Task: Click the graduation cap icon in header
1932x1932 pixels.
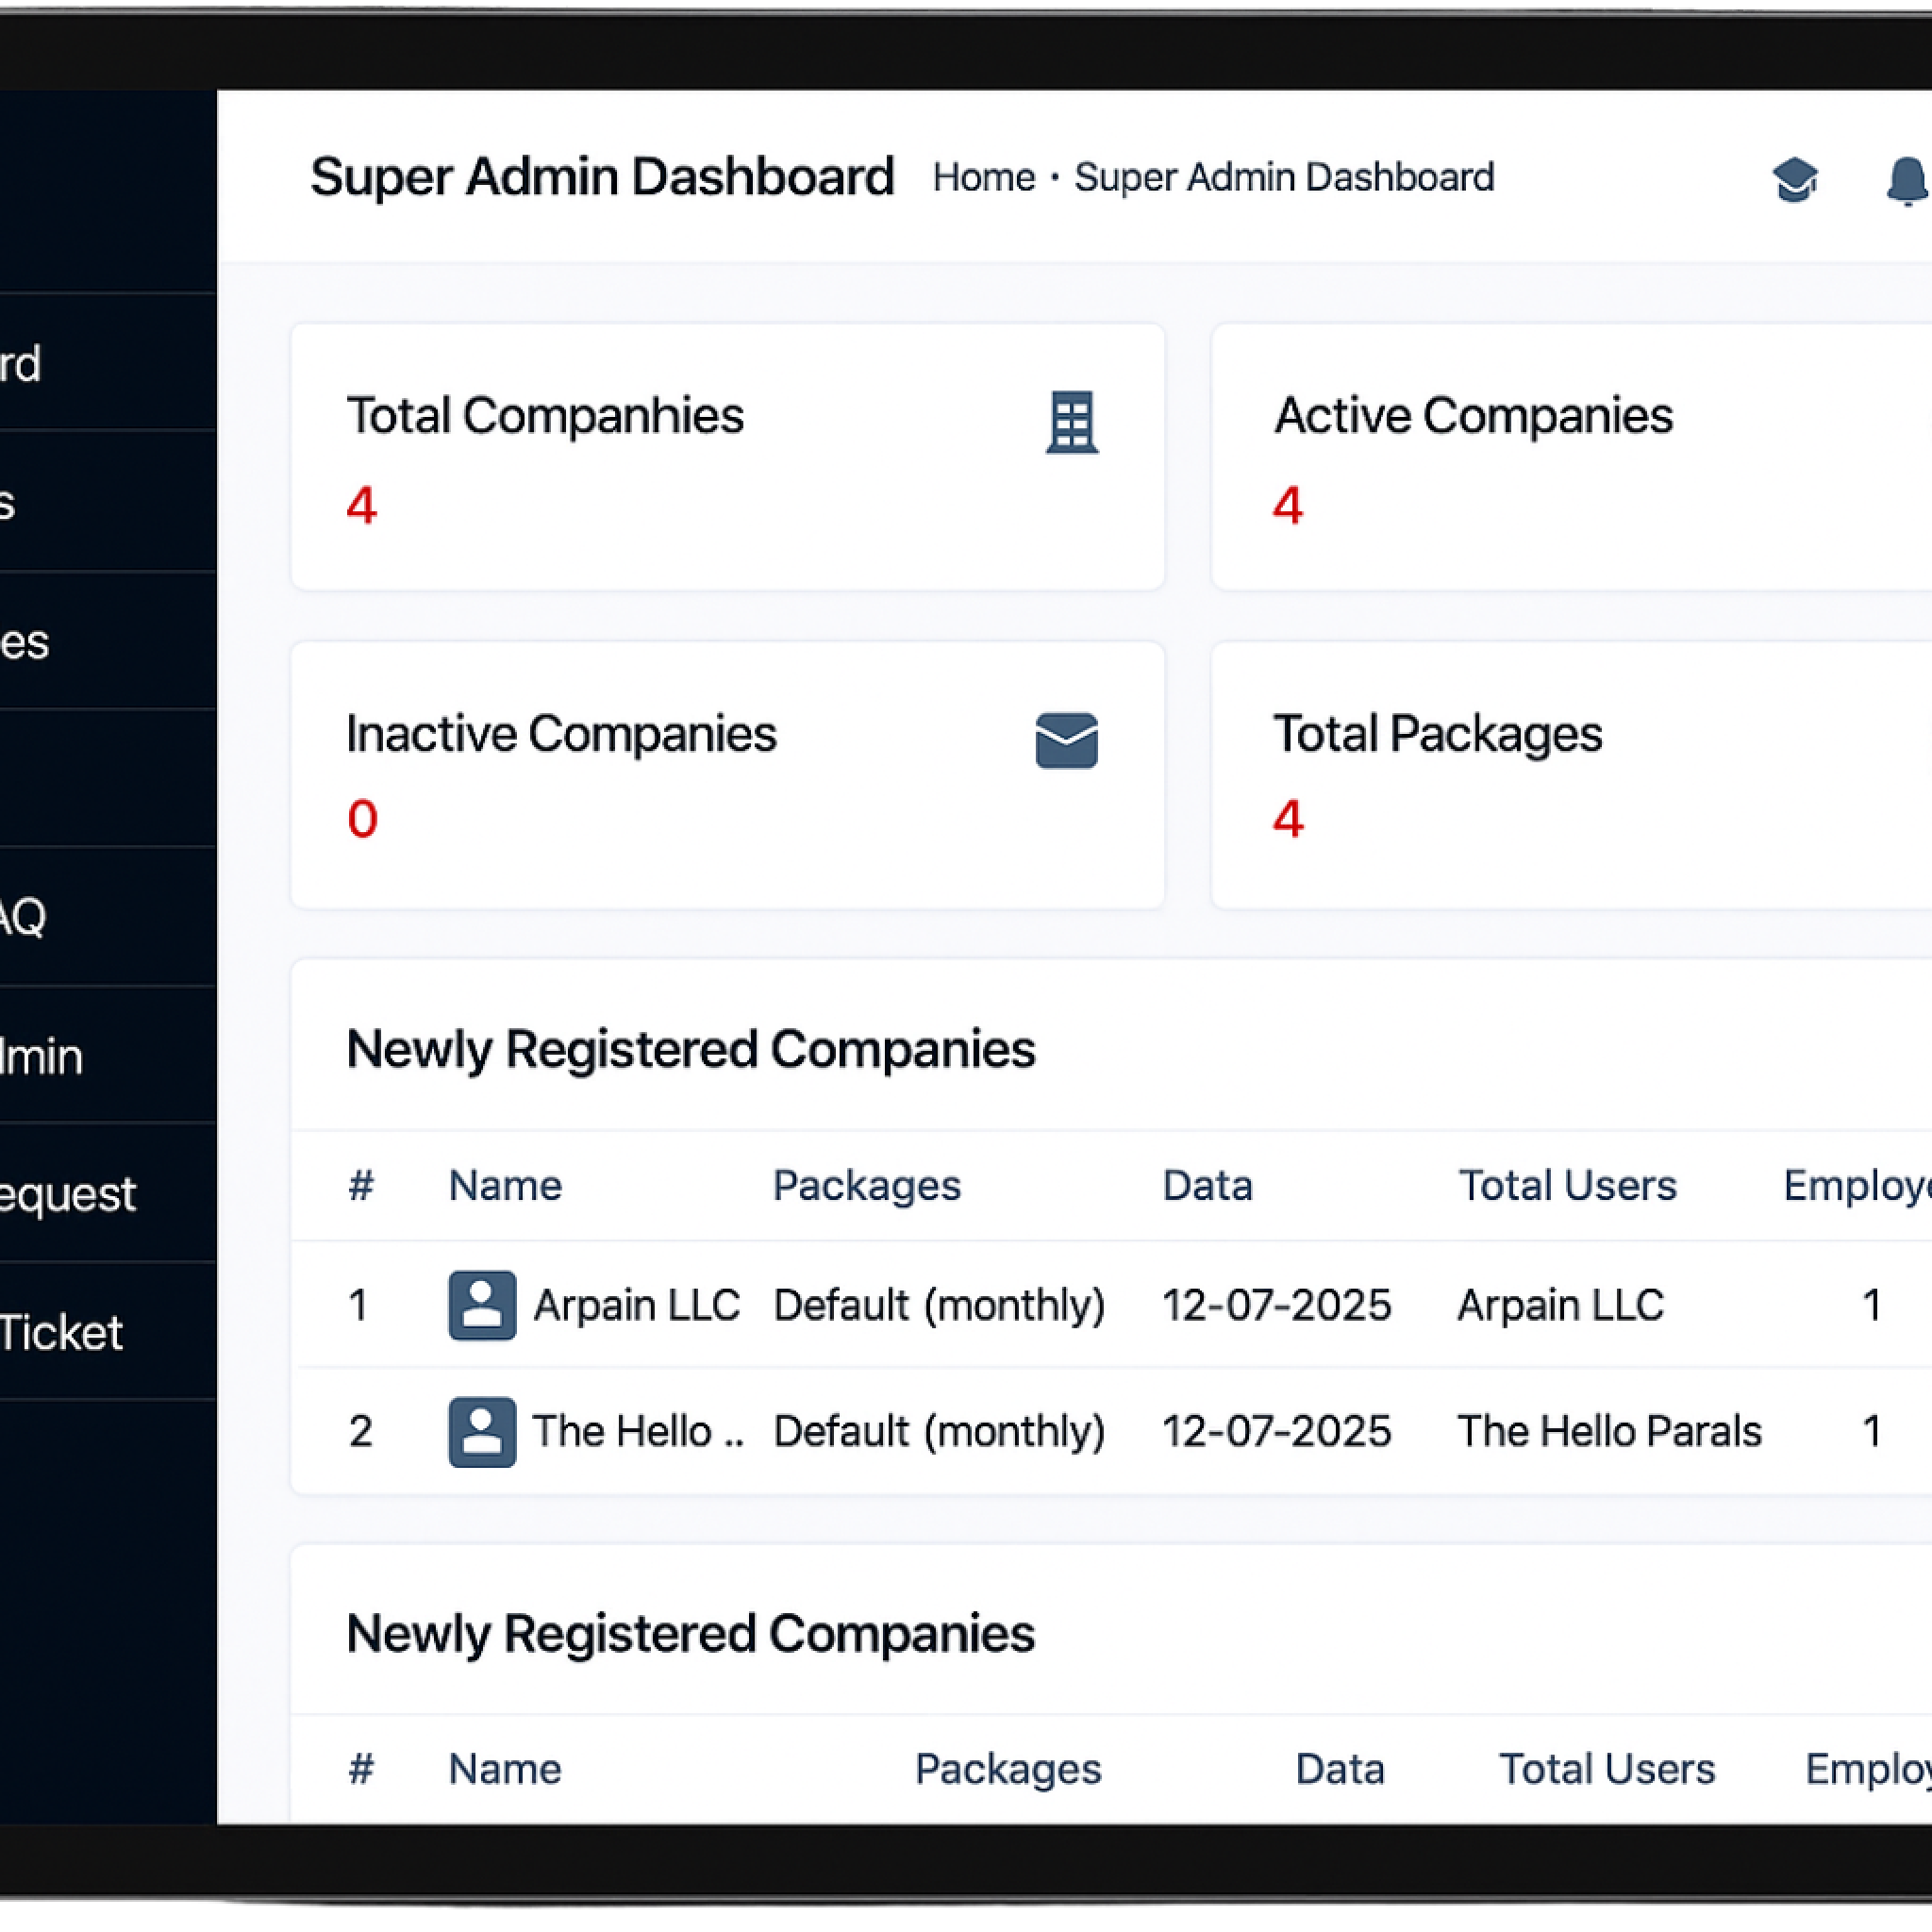Action: click(x=1795, y=180)
